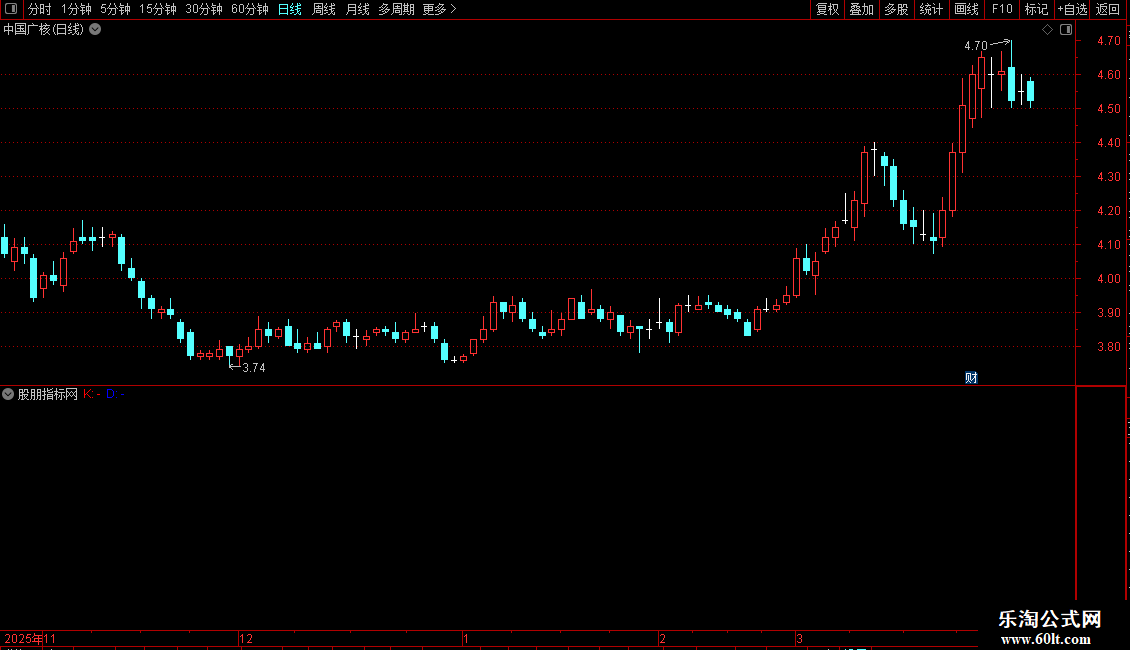Click the diamond marker icon above chart
Viewport: 1130px width, 650px height.
pos(1048,30)
